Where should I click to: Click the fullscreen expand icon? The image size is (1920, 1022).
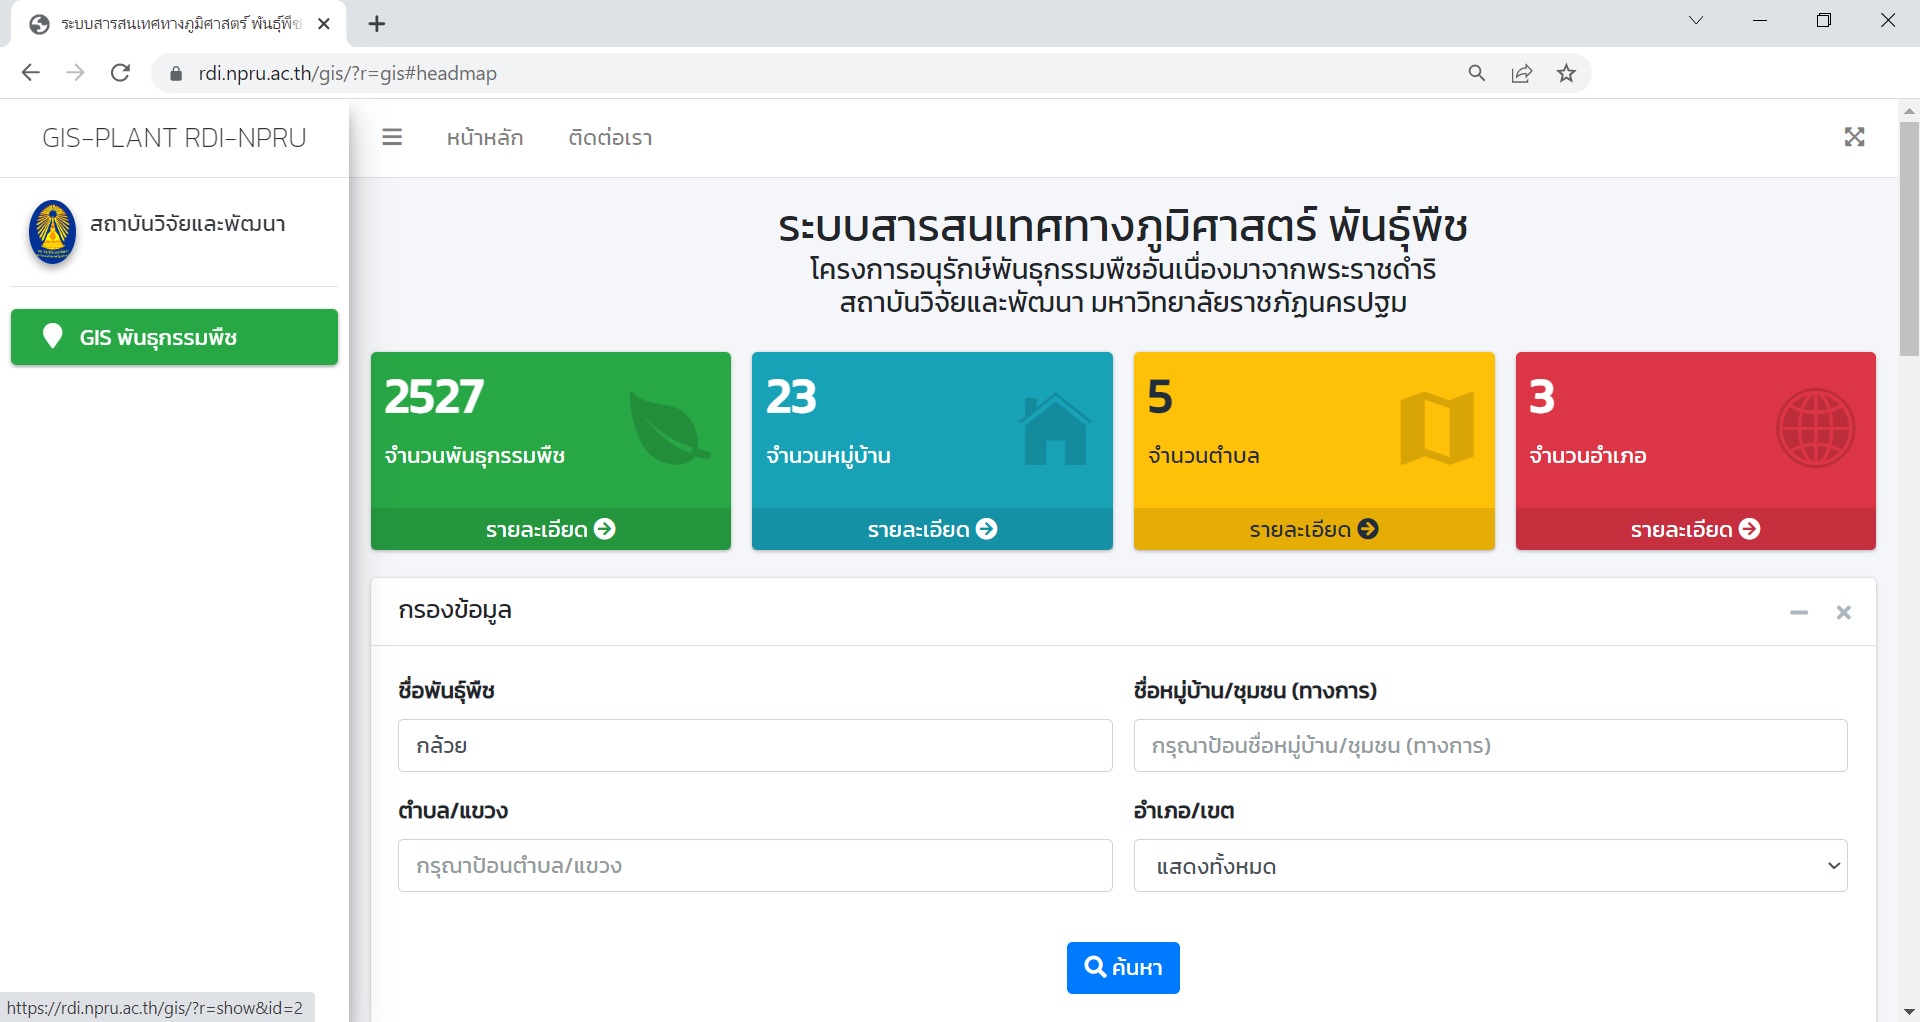coord(1854,137)
